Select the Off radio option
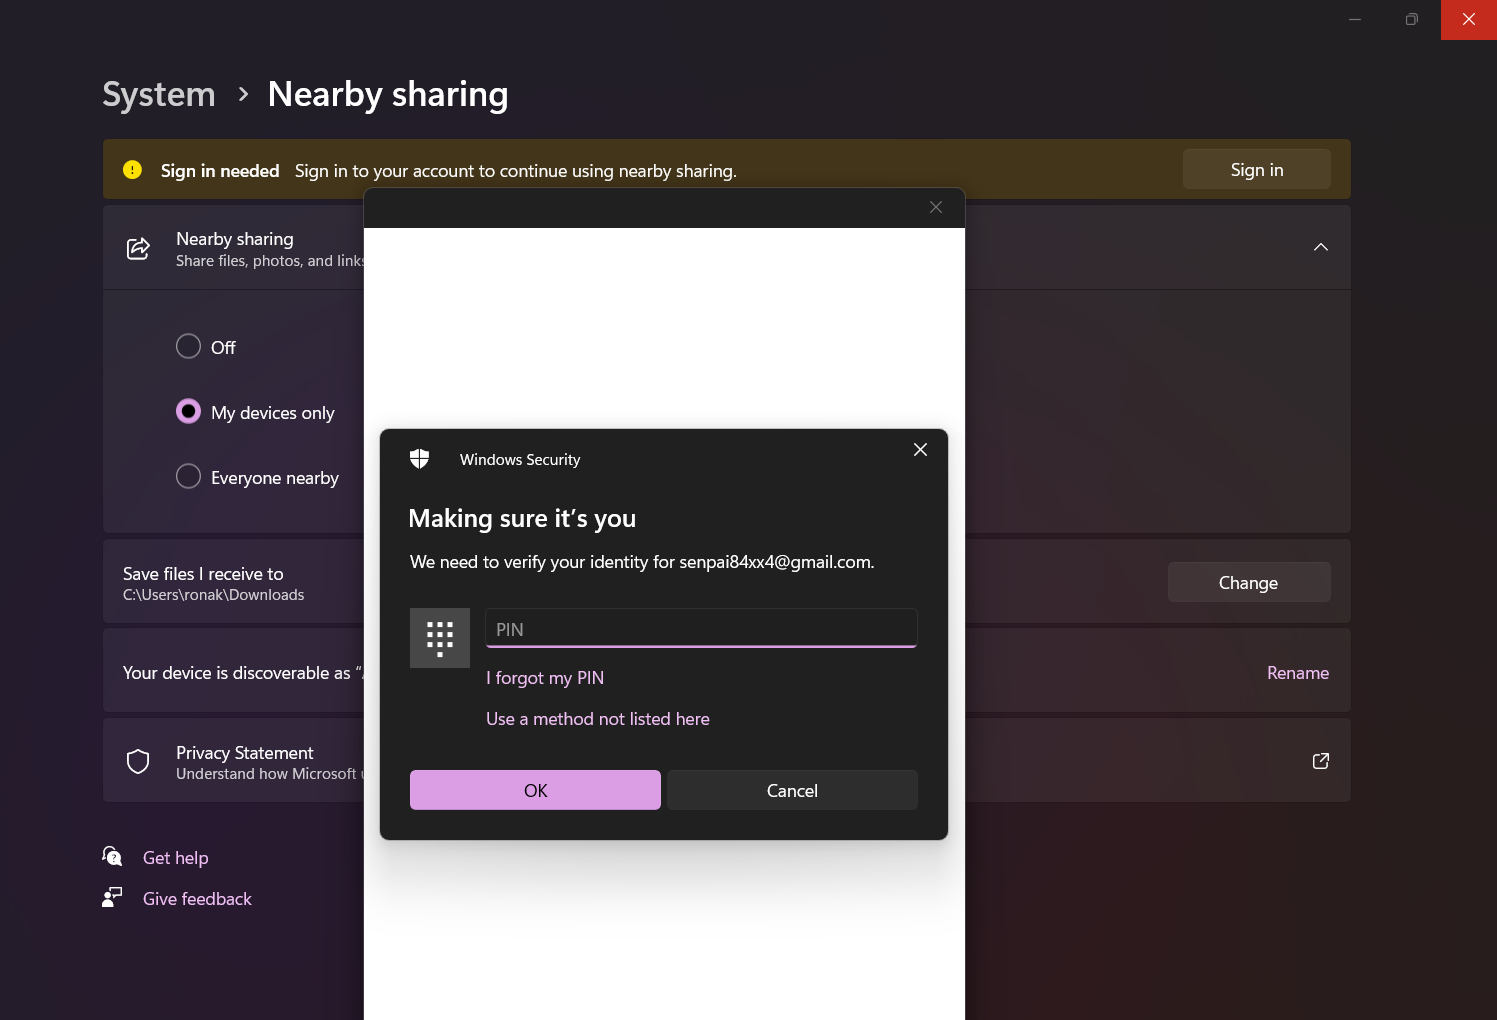The height and width of the screenshot is (1020, 1497). pyautogui.click(x=188, y=346)
